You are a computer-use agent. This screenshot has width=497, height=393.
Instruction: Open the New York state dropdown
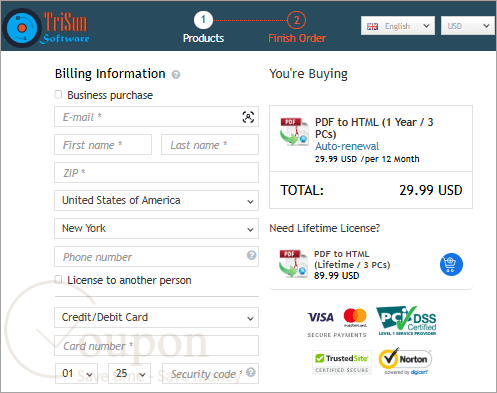click(x=156, y=228)
